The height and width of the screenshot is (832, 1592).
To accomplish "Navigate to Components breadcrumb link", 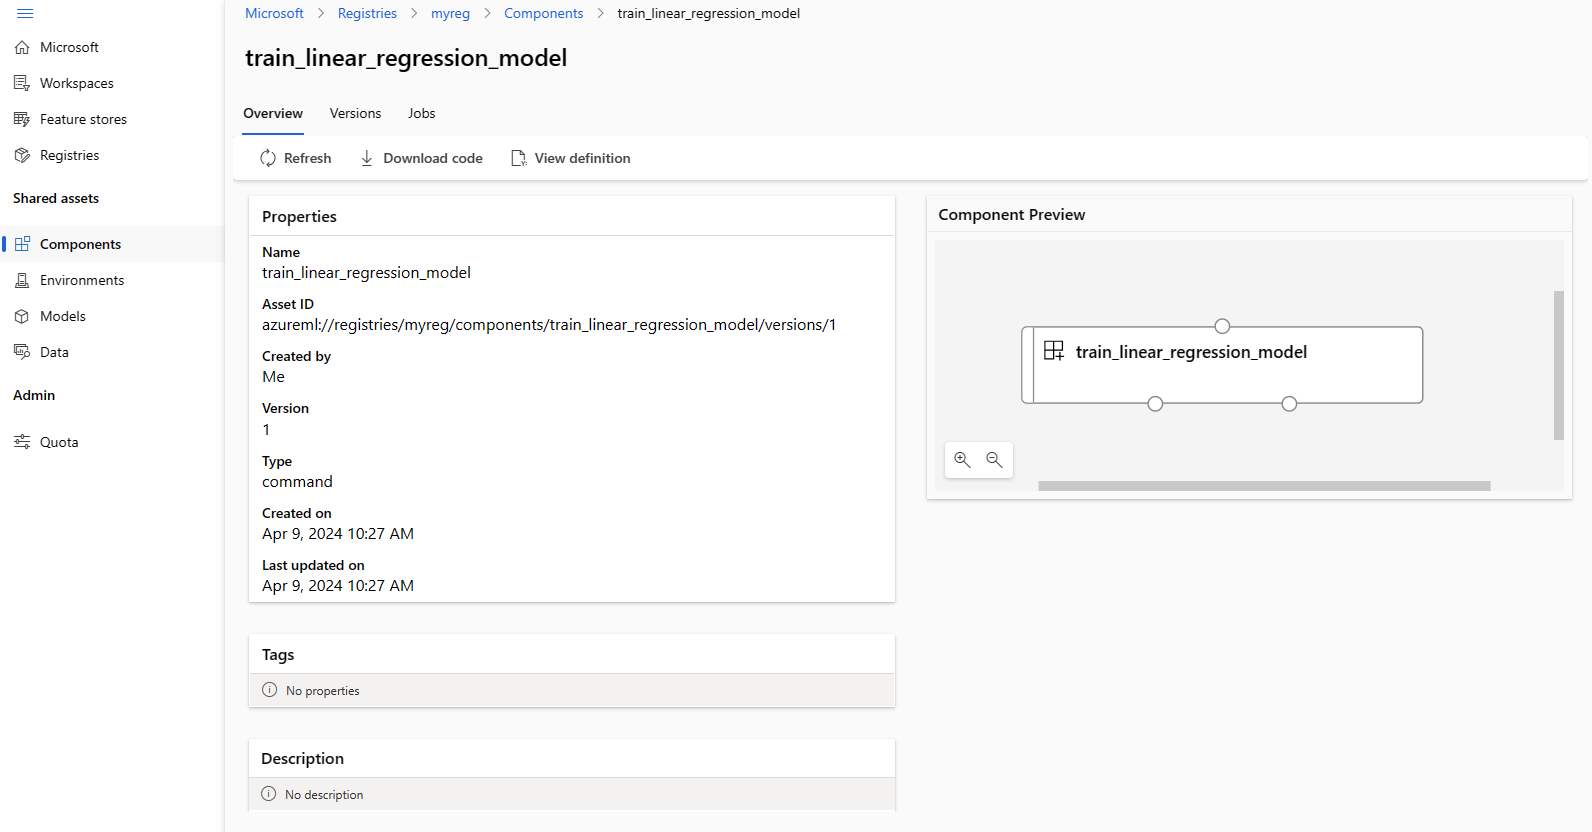I will click(x=544, y=13).
